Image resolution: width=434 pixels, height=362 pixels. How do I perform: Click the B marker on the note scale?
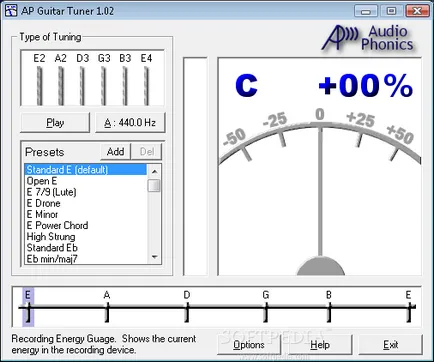pyautogui.click(x=329, y=307)
